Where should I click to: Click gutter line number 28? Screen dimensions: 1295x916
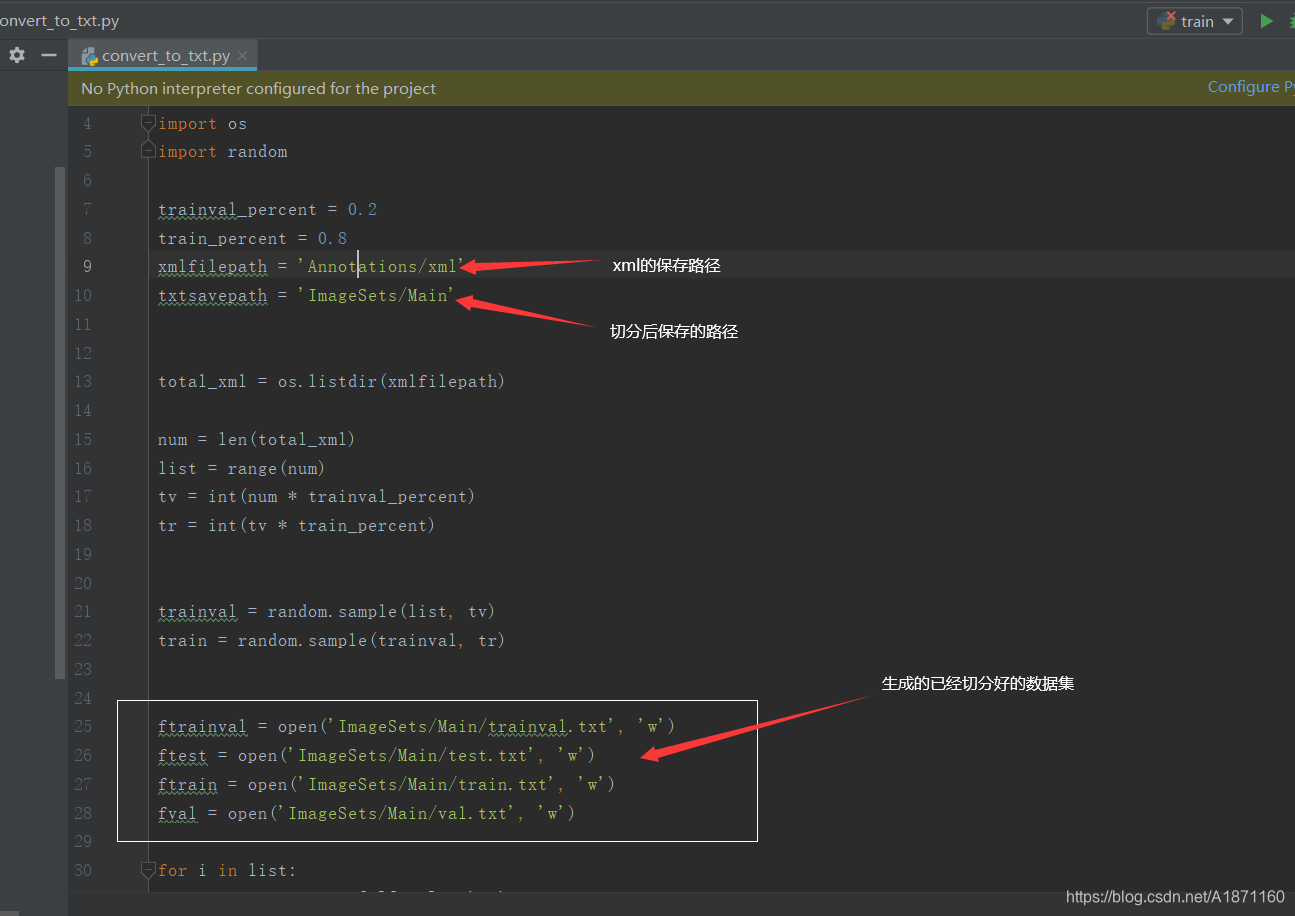tap(82, 813)
